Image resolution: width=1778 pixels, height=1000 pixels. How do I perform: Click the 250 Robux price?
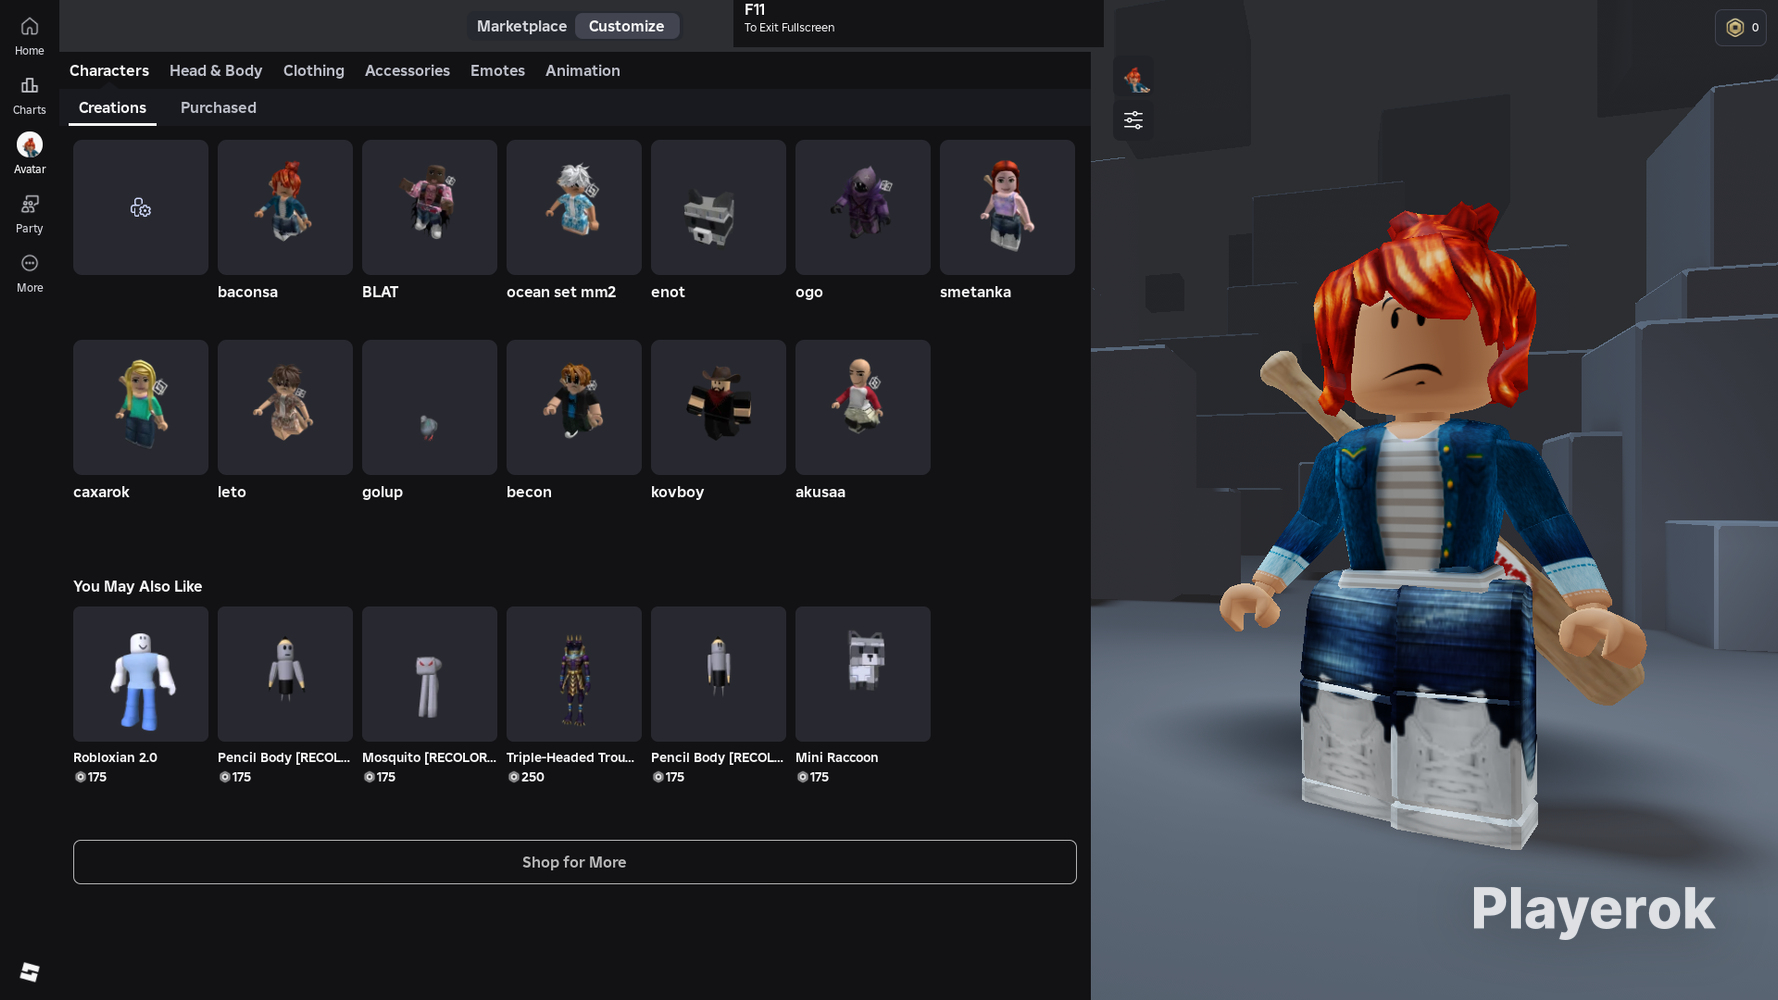pos(526,777)
